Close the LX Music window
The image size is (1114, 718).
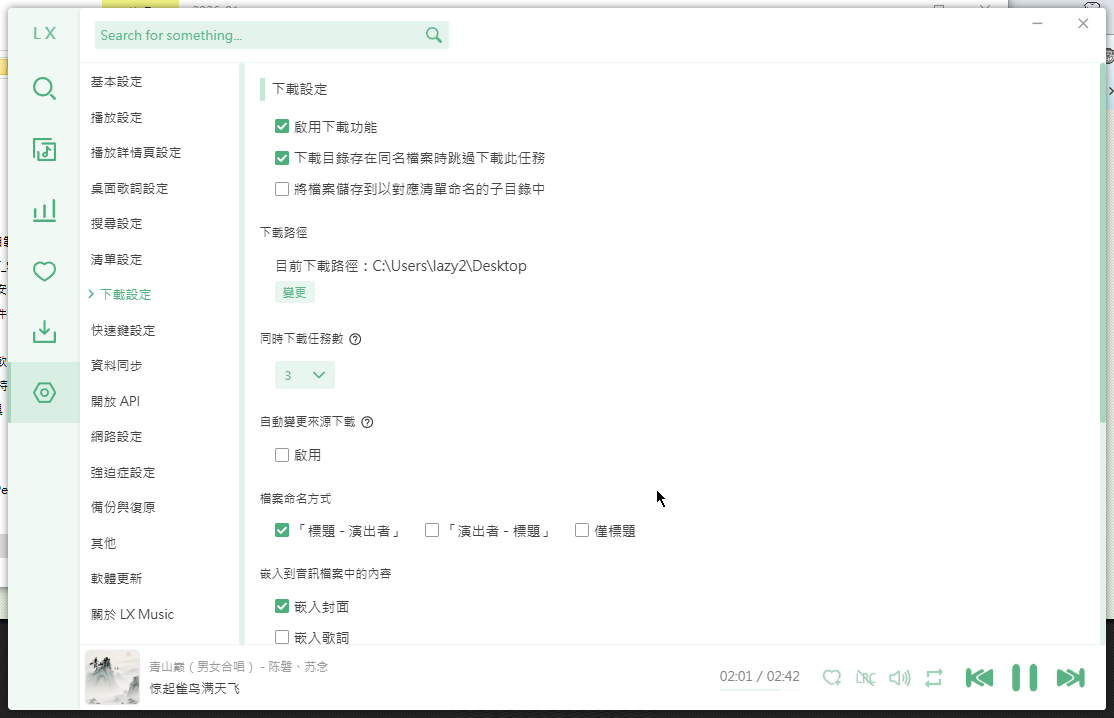coord(1083,23)
